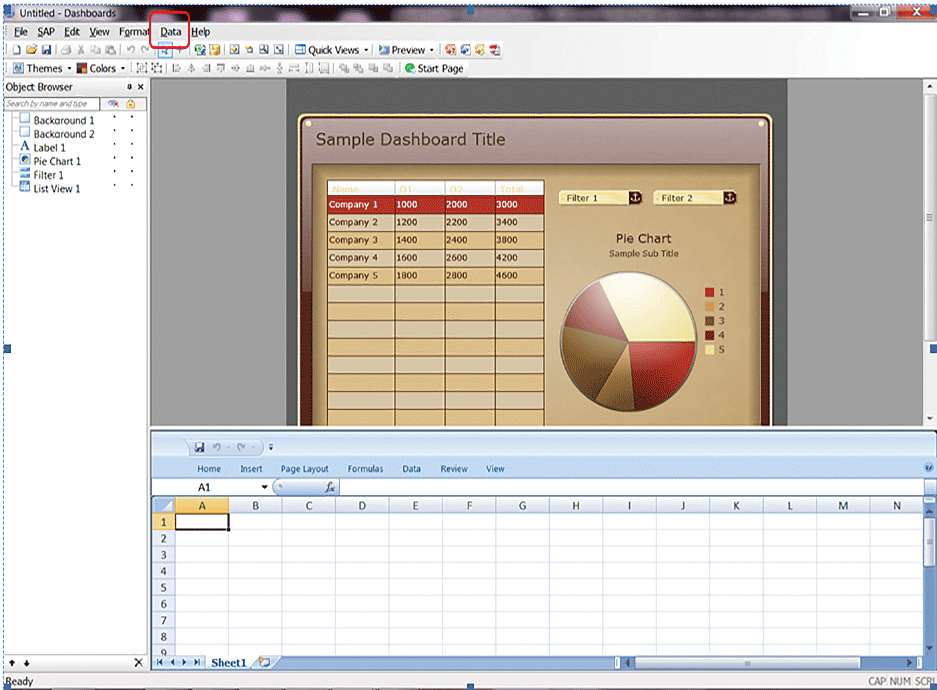Expand the Colors dropdown arrow
The height and width of the screenshot is (690, 937).
point(123,69)
